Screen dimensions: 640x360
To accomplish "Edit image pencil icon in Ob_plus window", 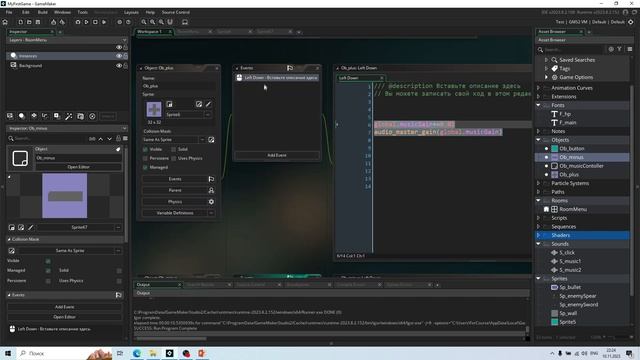I will coord(208,104).
